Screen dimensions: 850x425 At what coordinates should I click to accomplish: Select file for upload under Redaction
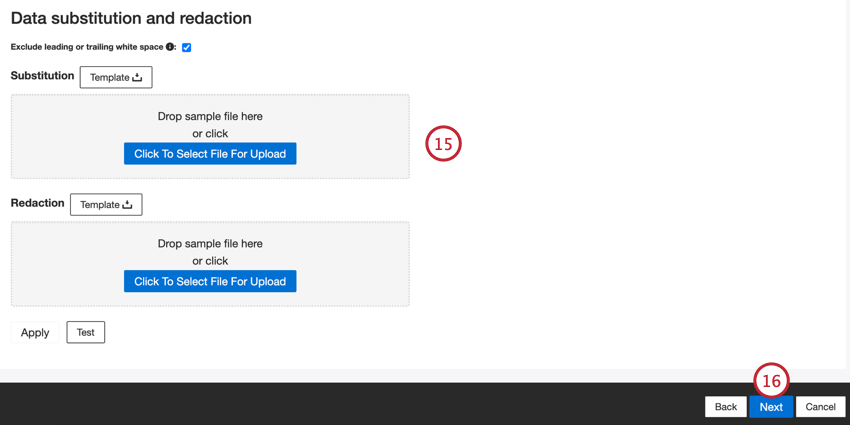[x=210, y=281]
